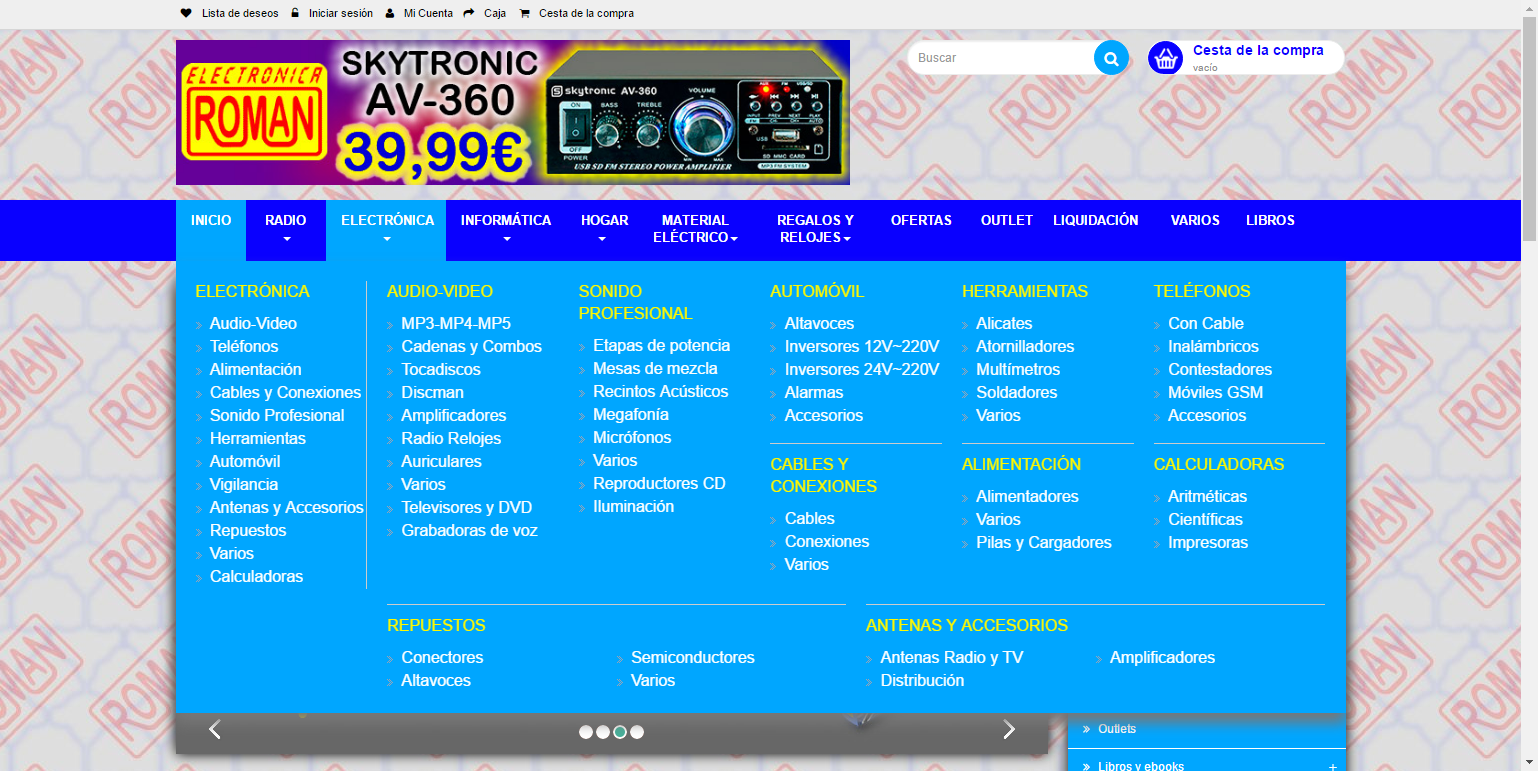Open the Automóvil heading link
Image resolution: width=1538 pixels, height=771 pixels.
(x=817, y=291)
